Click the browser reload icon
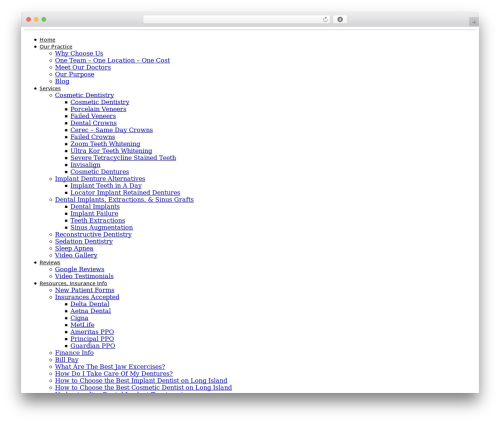This screenshot has height=423, width=500. click(x=325, y=20)
